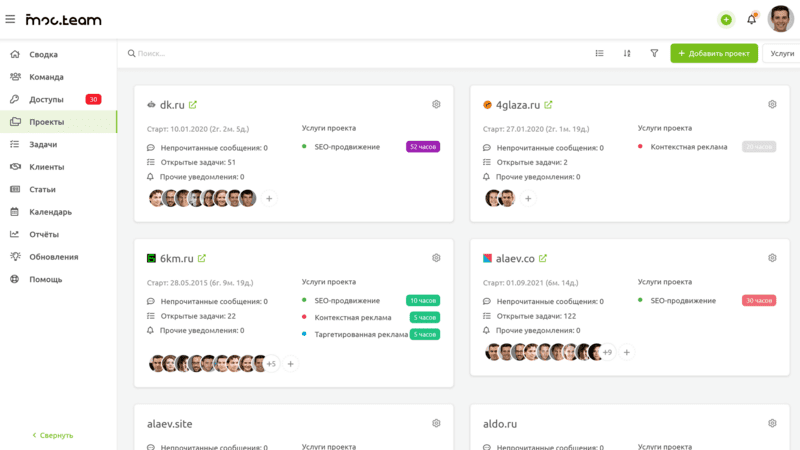The image size is (800, 450).
Task: Click alaev.co favicon icon
Action: click(x=487, y=258)
